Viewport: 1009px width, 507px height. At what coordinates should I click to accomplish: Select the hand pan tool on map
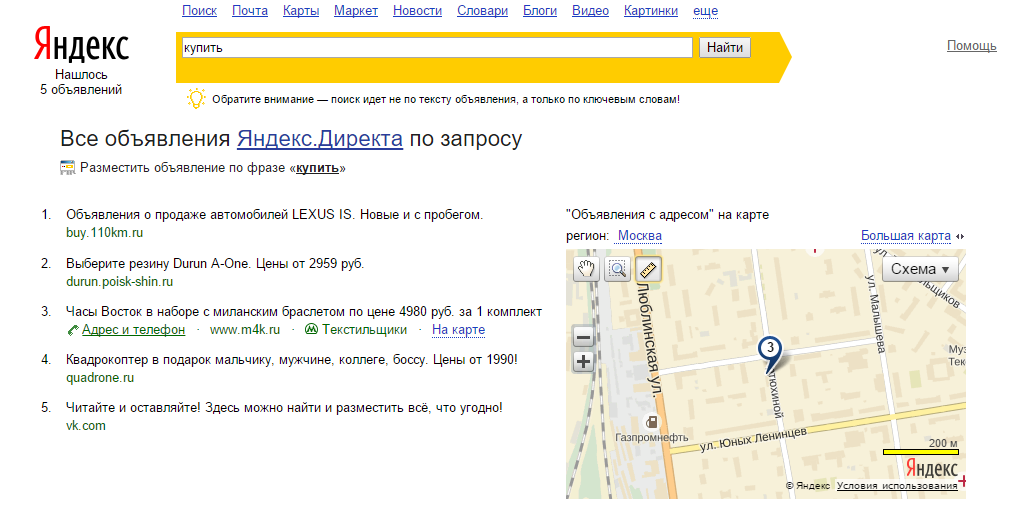[586, 269]
